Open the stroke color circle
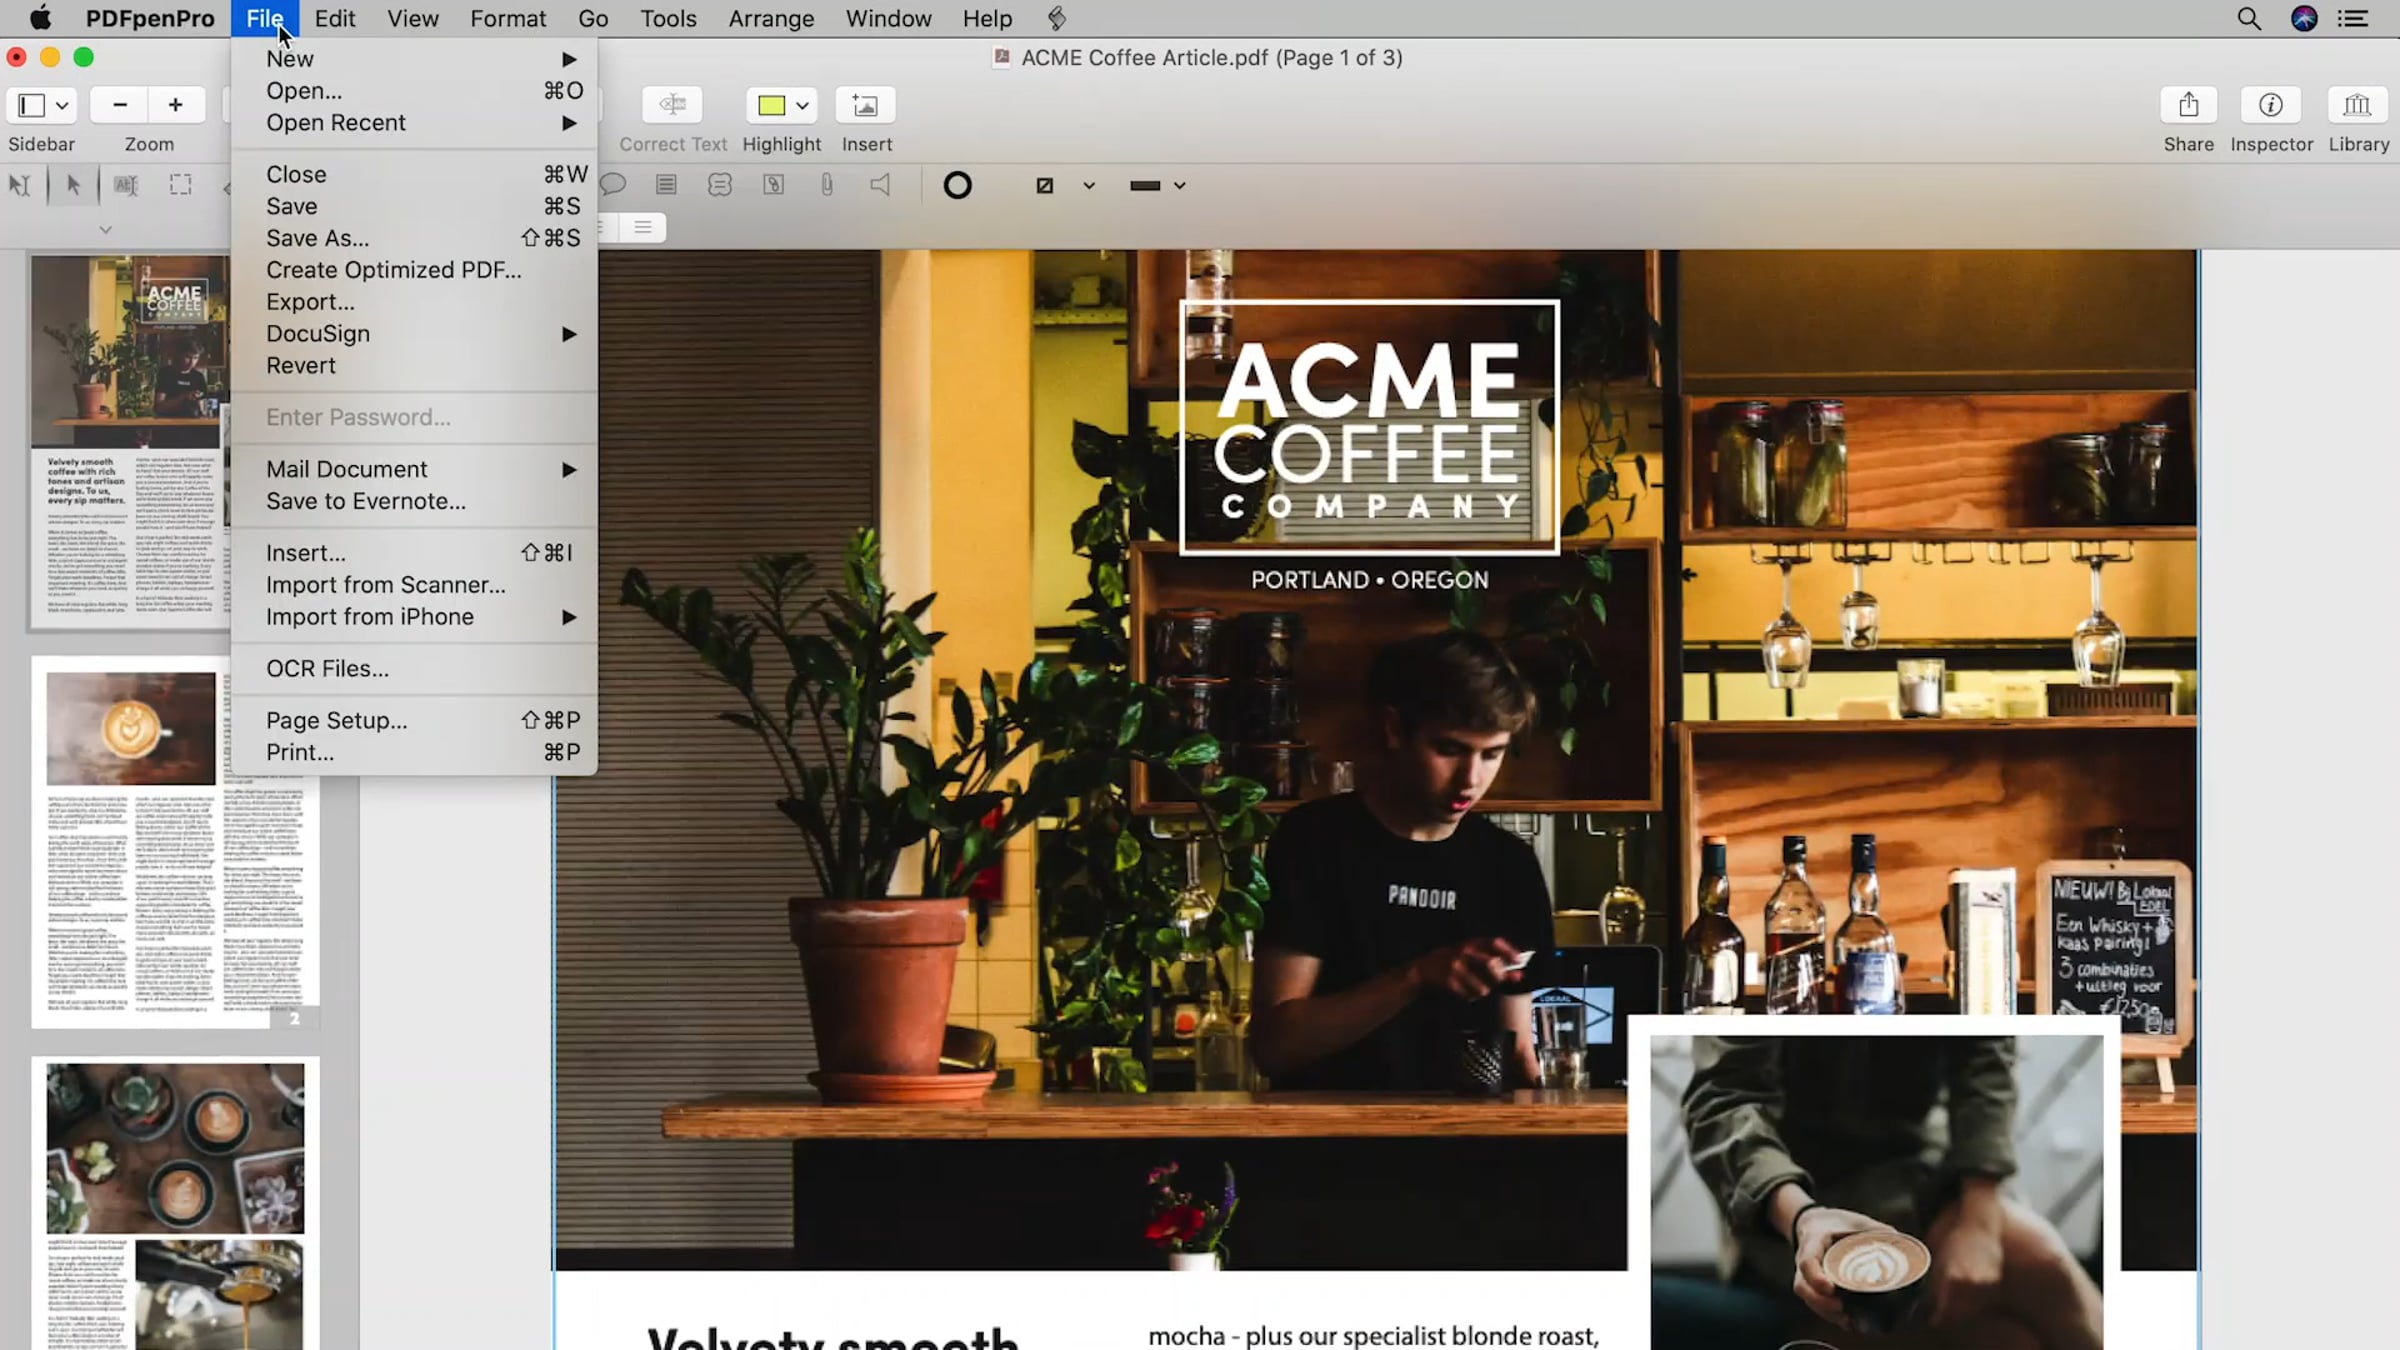The image size is (2400, 1350). (x=957, y=185)
